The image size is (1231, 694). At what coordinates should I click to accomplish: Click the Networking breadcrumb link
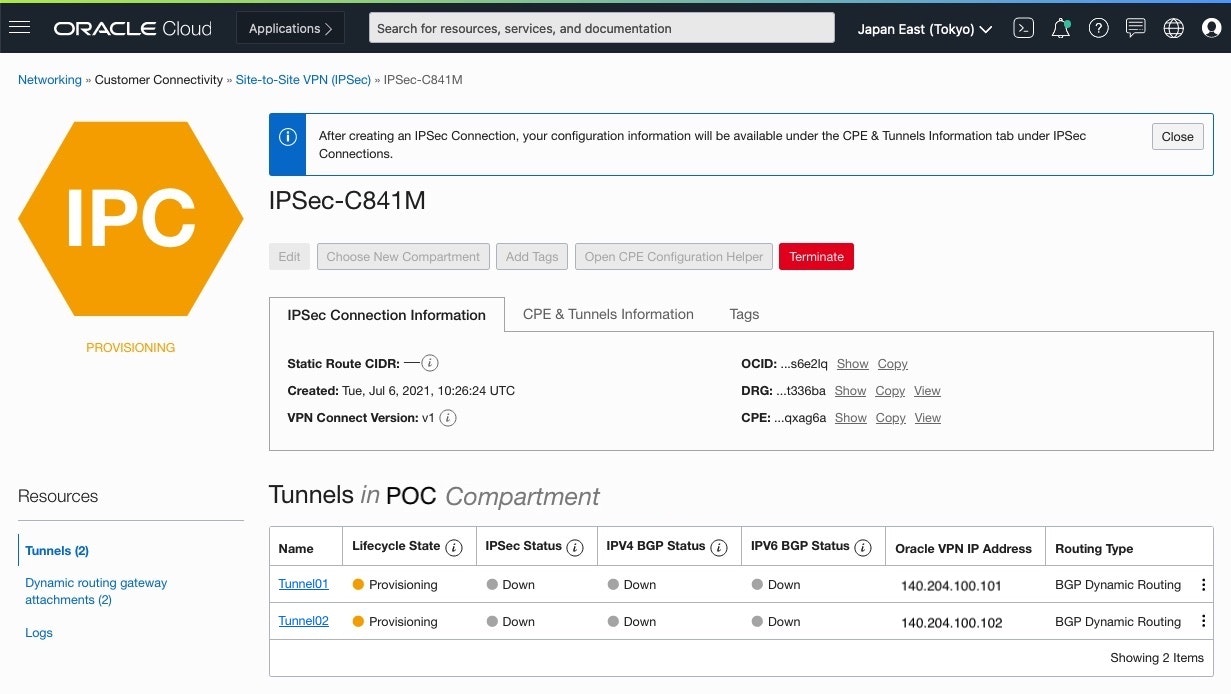[50, 80]
